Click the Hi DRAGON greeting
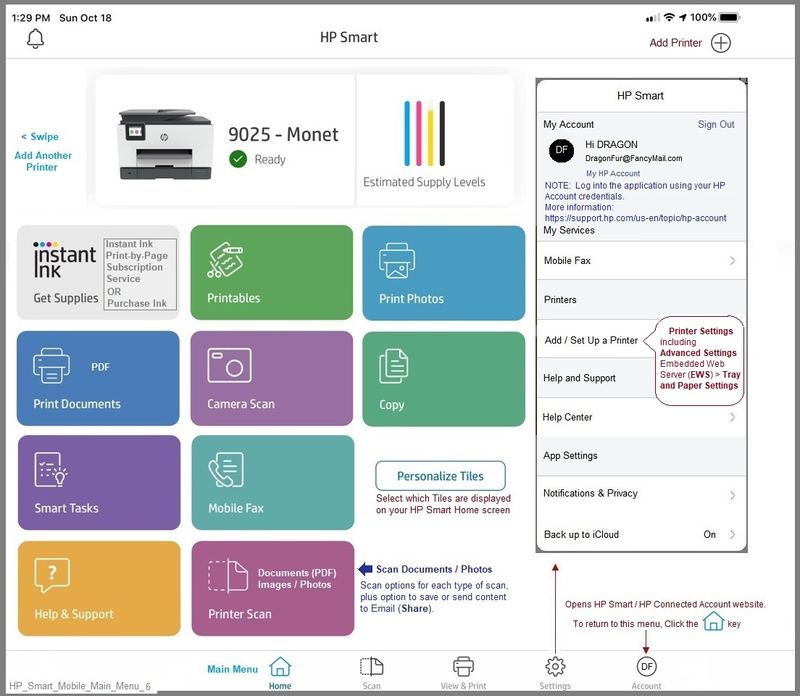Viewport: 800px width, 696px height. pyautogui.click(x=611, y=144)
